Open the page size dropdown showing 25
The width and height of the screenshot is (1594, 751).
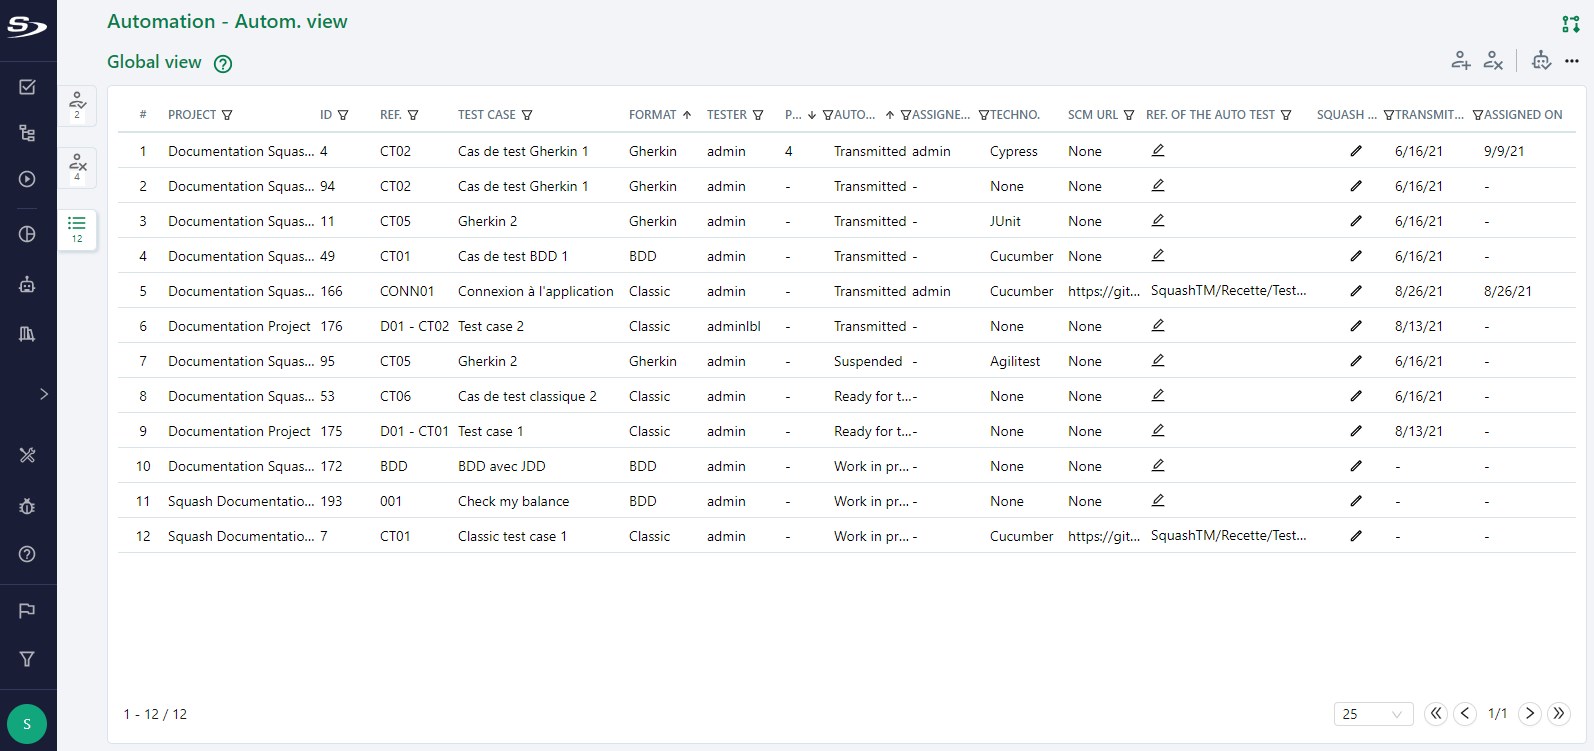1372,714
